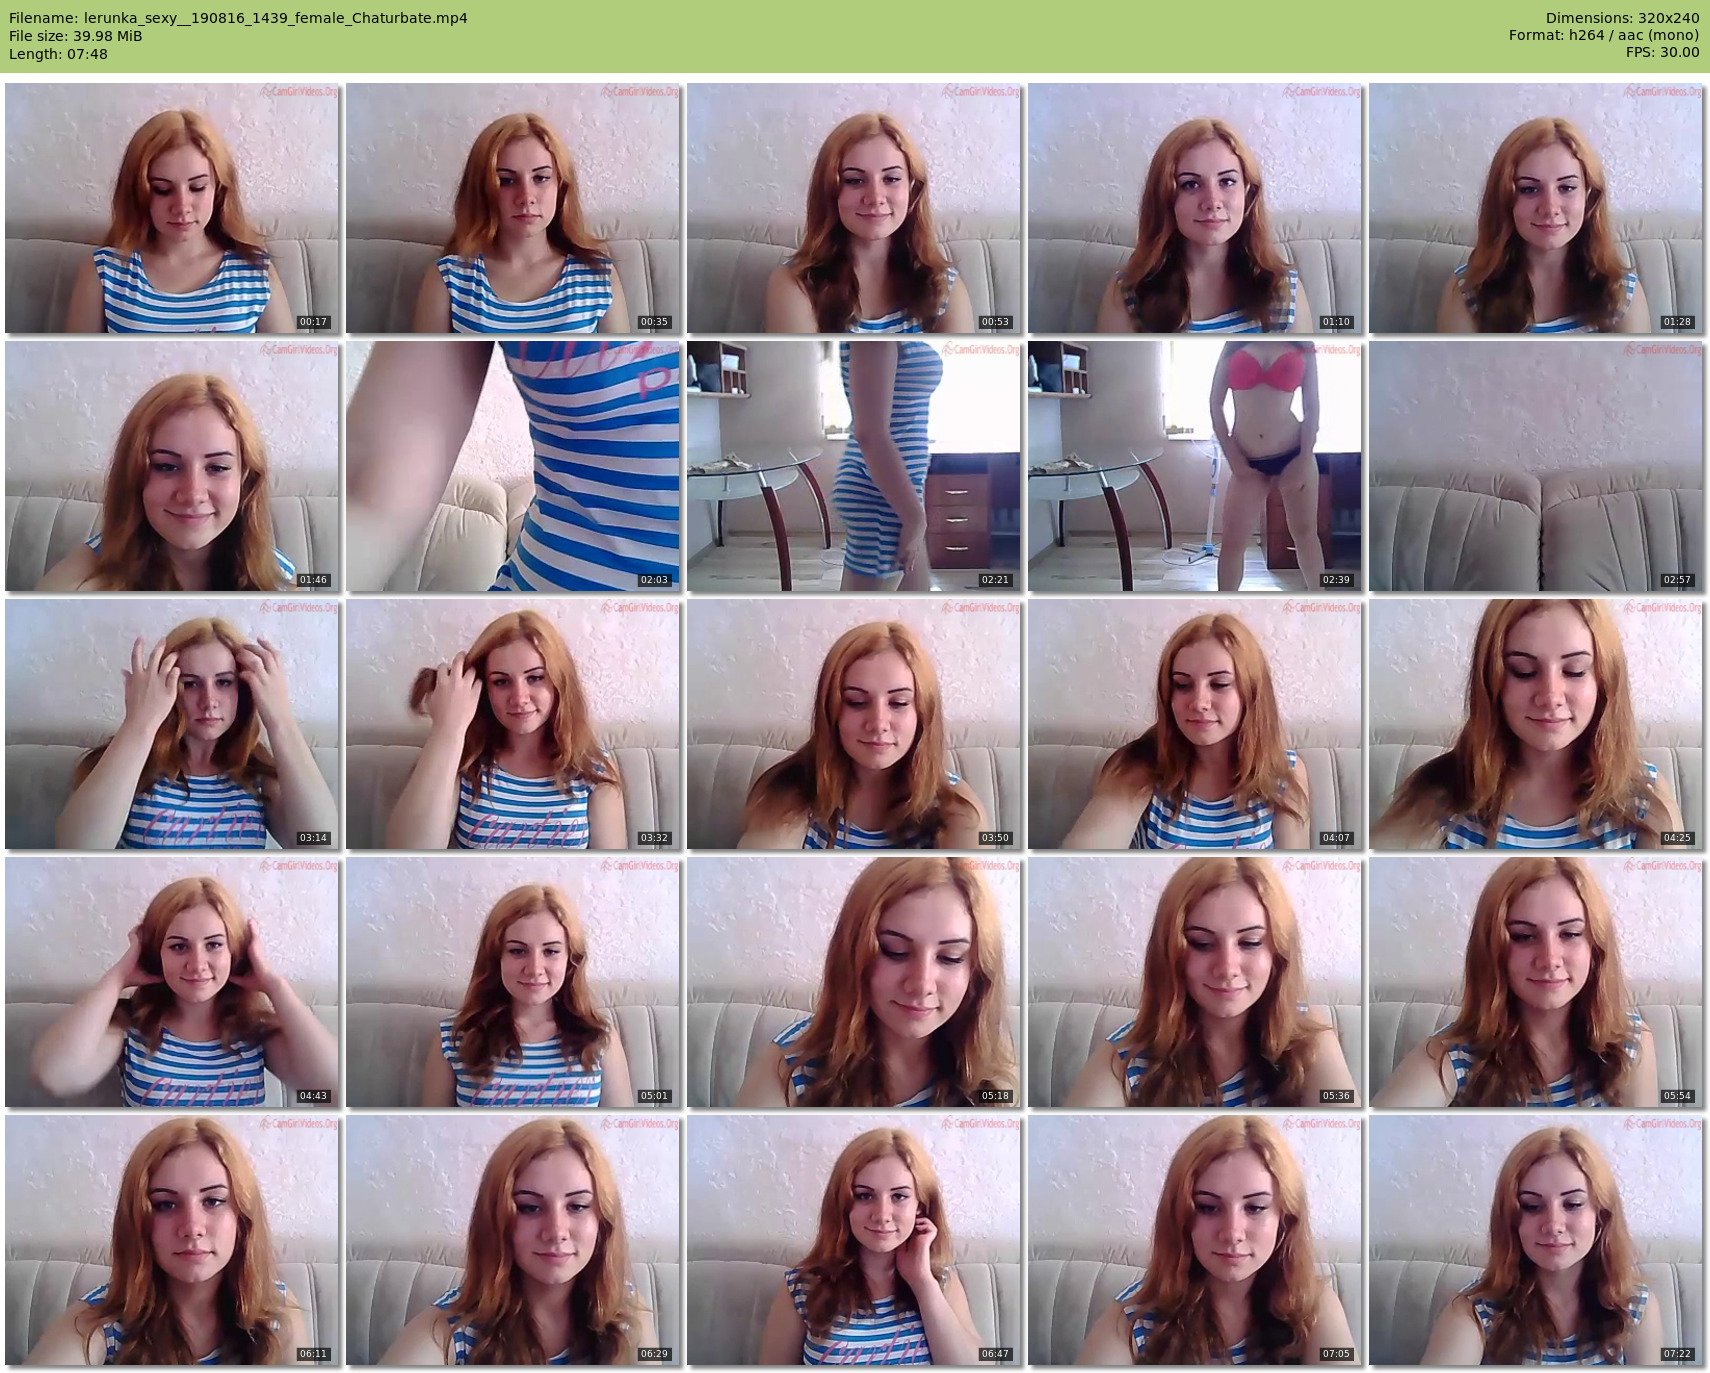Select the frame timestamped 05:01
This screenshot has width=1710, height=1373.
tap(513, 982)
